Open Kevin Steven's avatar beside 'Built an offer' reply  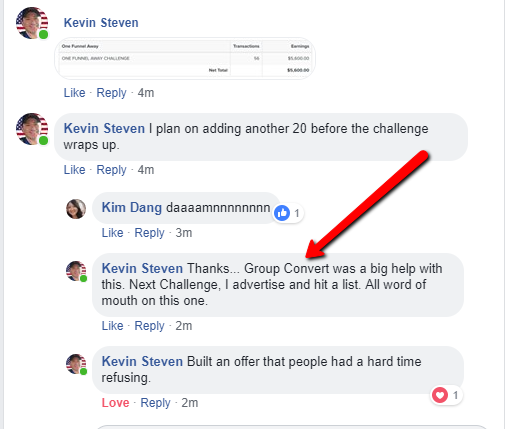(76, 364)
